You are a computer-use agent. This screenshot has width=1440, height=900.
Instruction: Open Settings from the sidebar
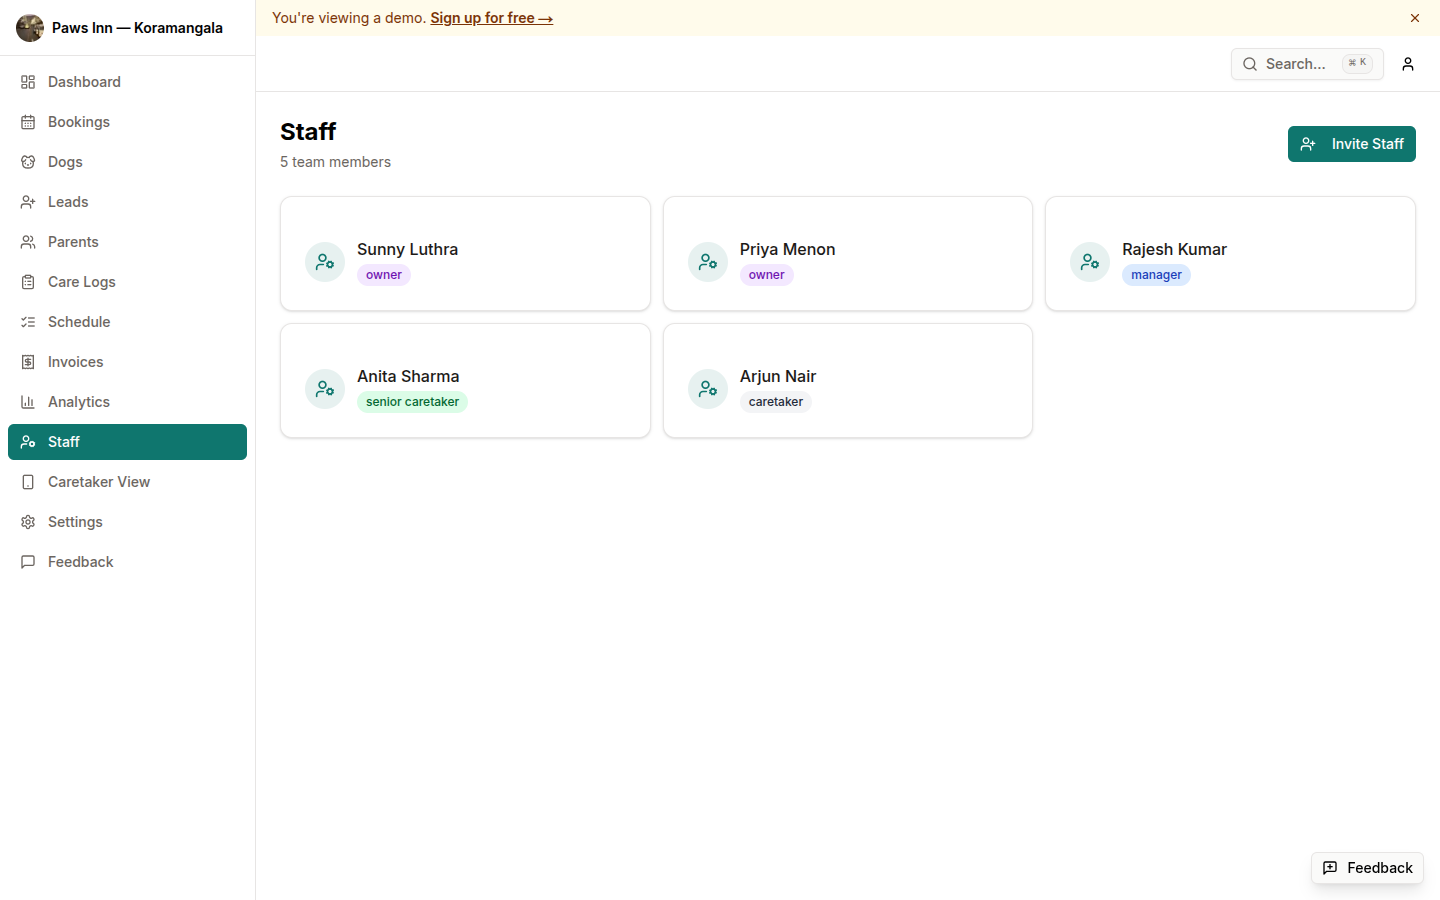(75, 522)
